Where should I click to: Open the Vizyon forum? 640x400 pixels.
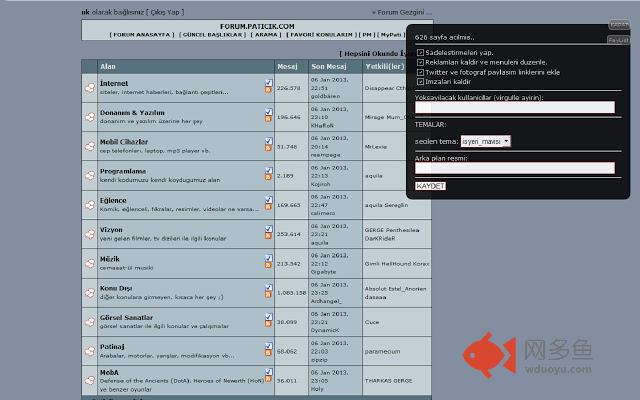point(111,230)
